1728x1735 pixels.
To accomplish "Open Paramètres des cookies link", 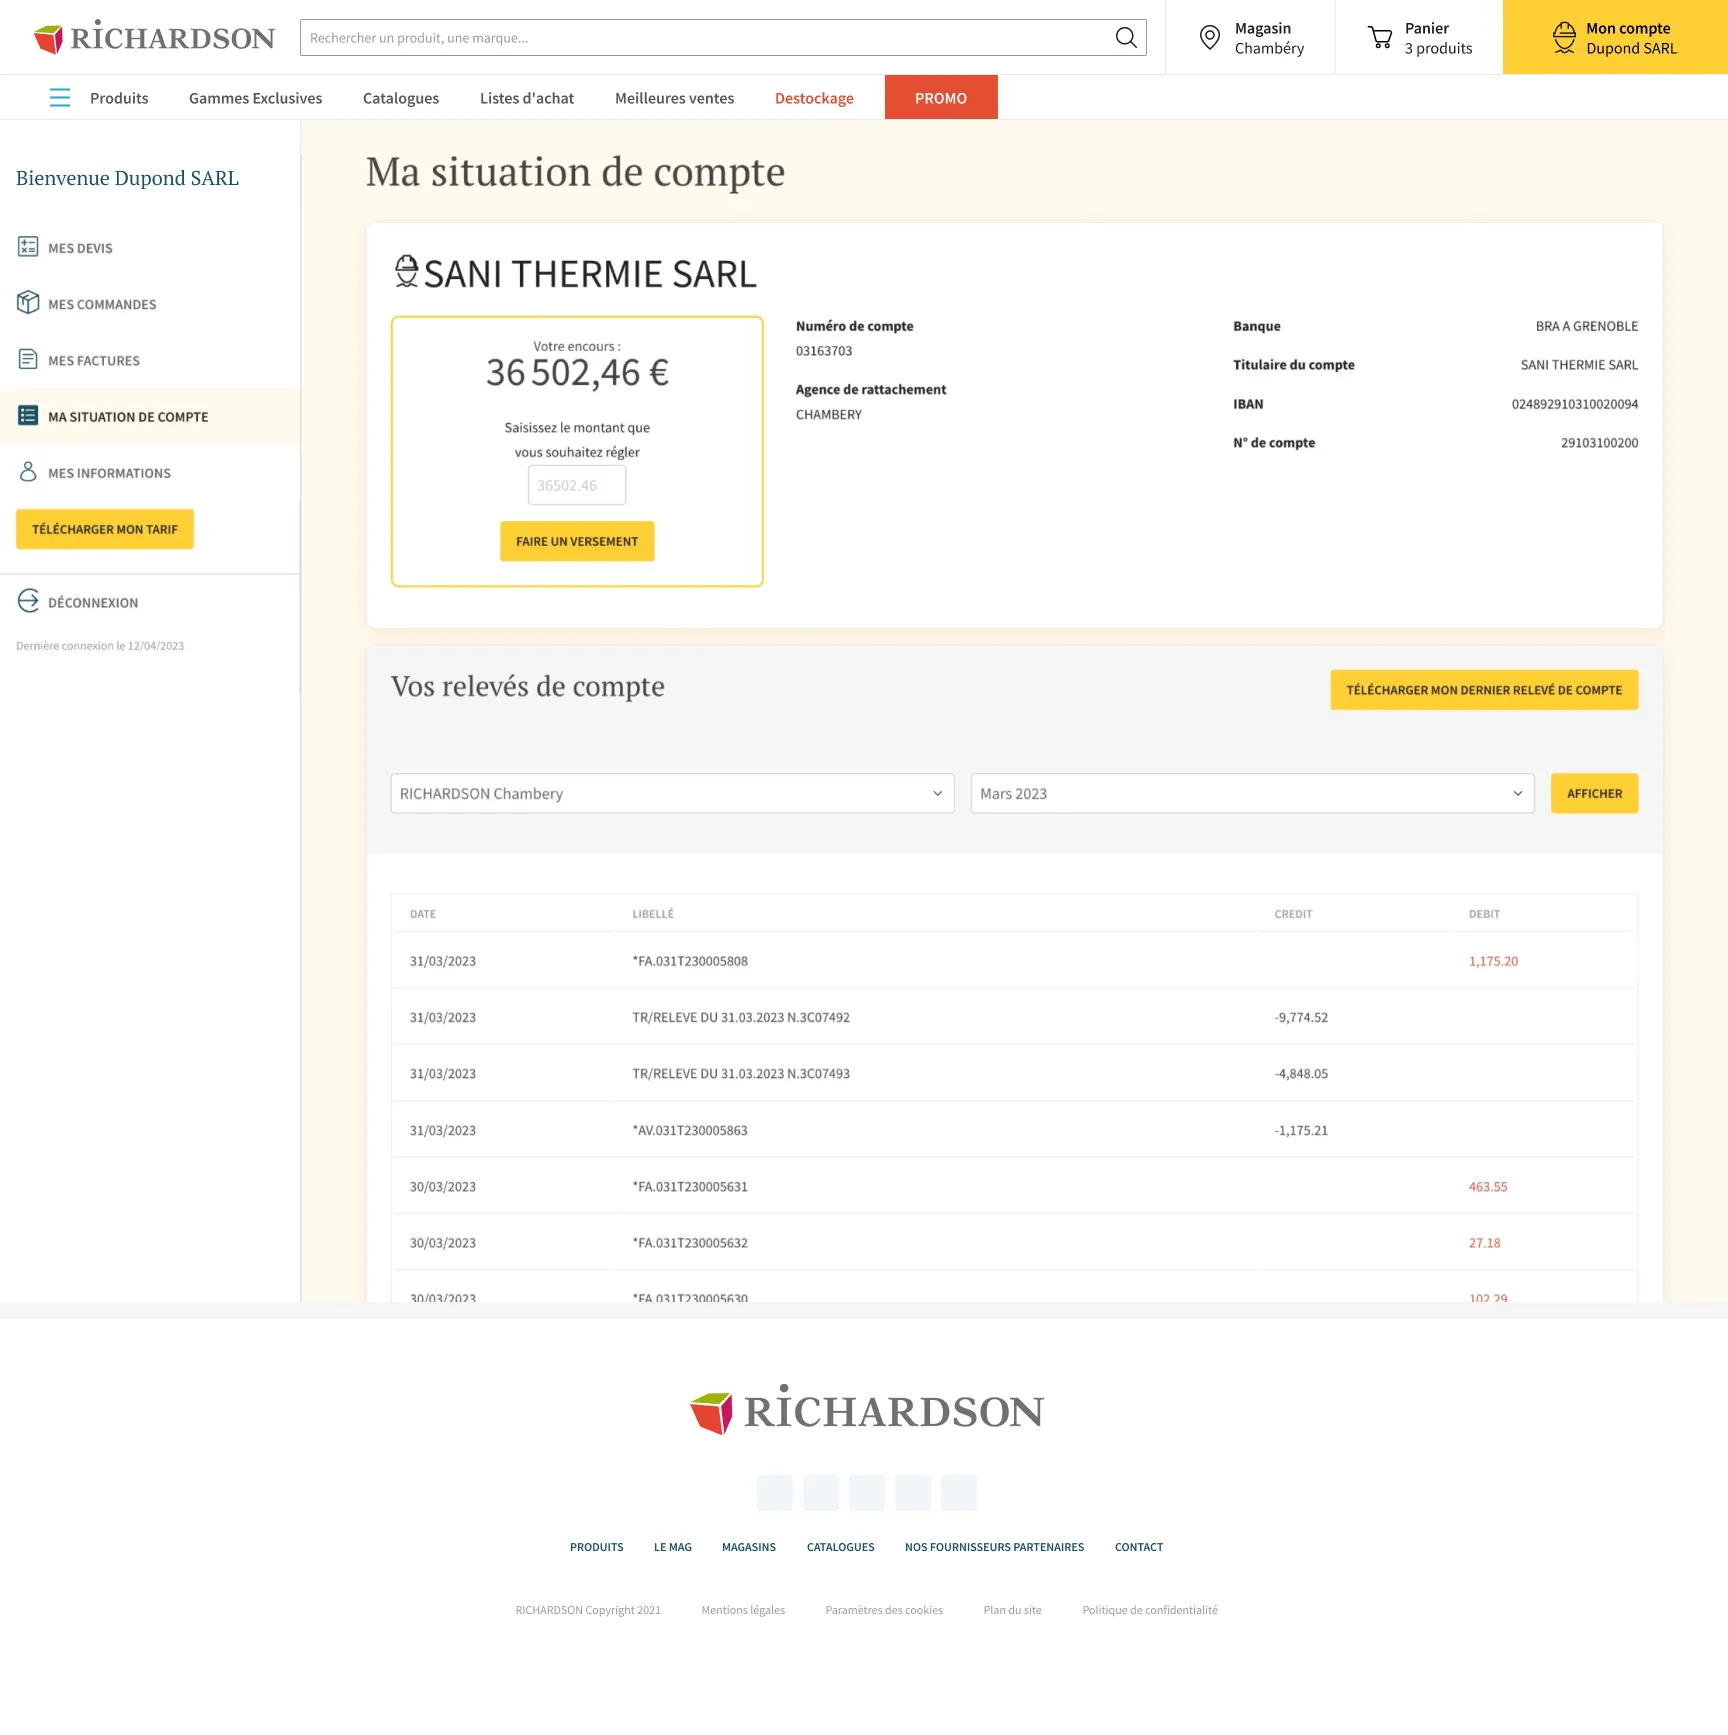I will pos(884,1610).
